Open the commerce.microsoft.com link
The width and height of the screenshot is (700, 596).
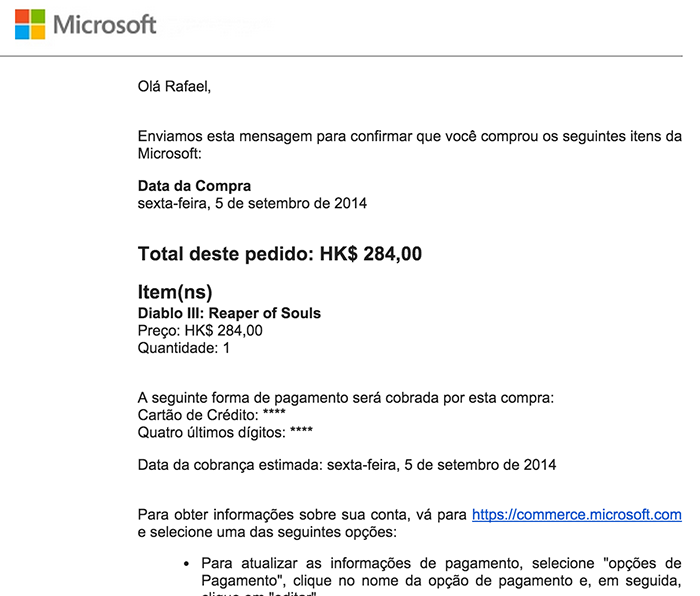576,515
